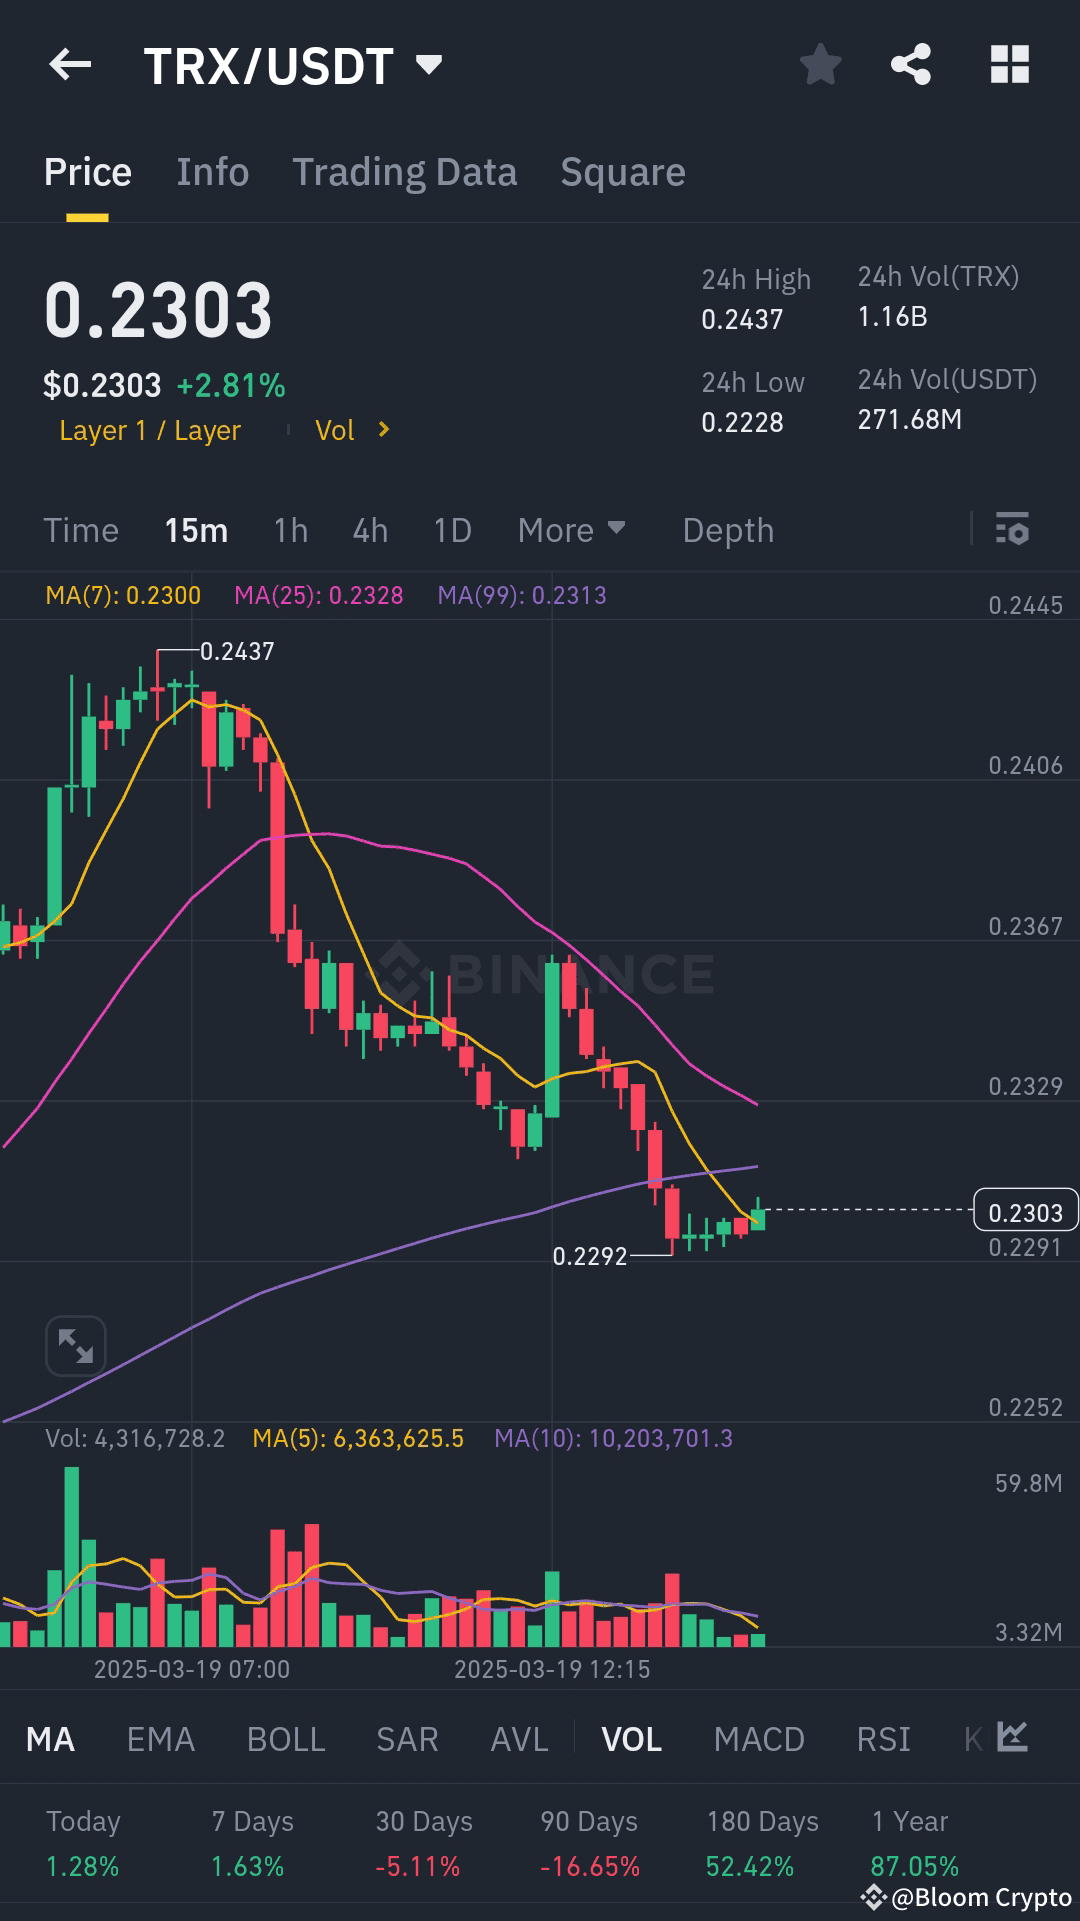Open the Vol tag chevron under price

coord(383,430)
